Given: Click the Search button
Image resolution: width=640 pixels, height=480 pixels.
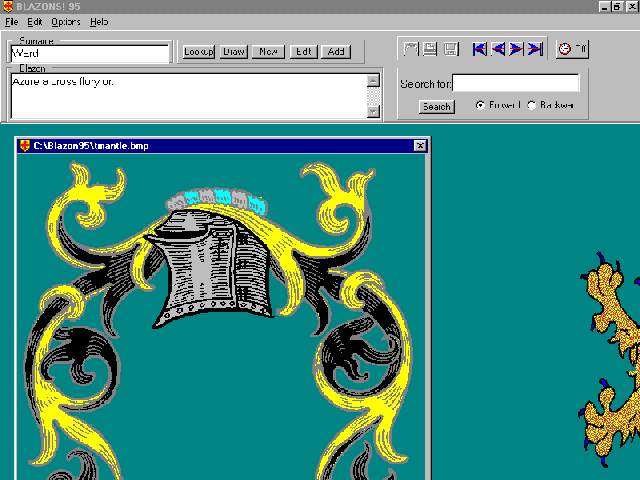Looking at the screenshot, I should tap(436, 106).
